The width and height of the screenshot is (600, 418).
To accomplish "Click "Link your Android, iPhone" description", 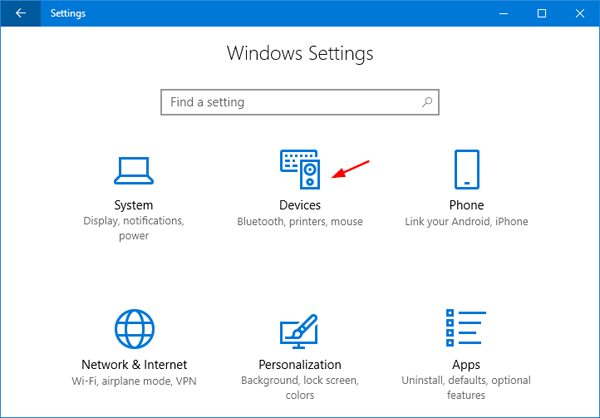I will (466, 222).
